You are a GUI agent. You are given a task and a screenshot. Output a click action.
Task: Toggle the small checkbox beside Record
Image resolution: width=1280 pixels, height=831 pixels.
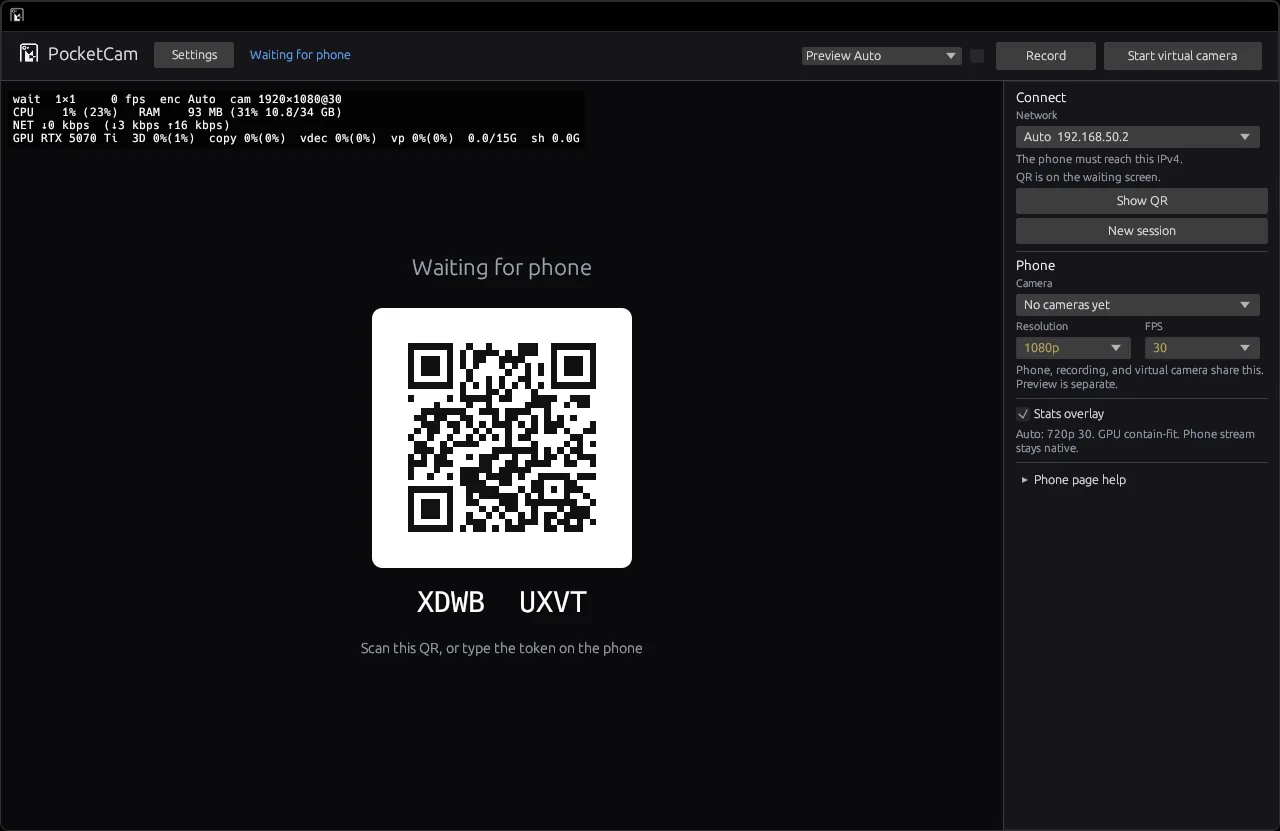977,56
